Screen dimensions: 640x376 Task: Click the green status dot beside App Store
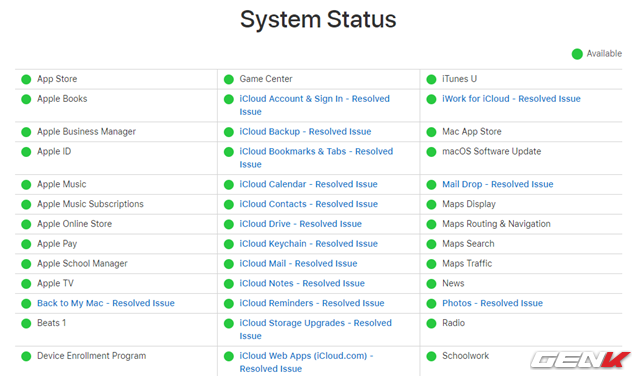pyautogui.click(x=26, y=79)
